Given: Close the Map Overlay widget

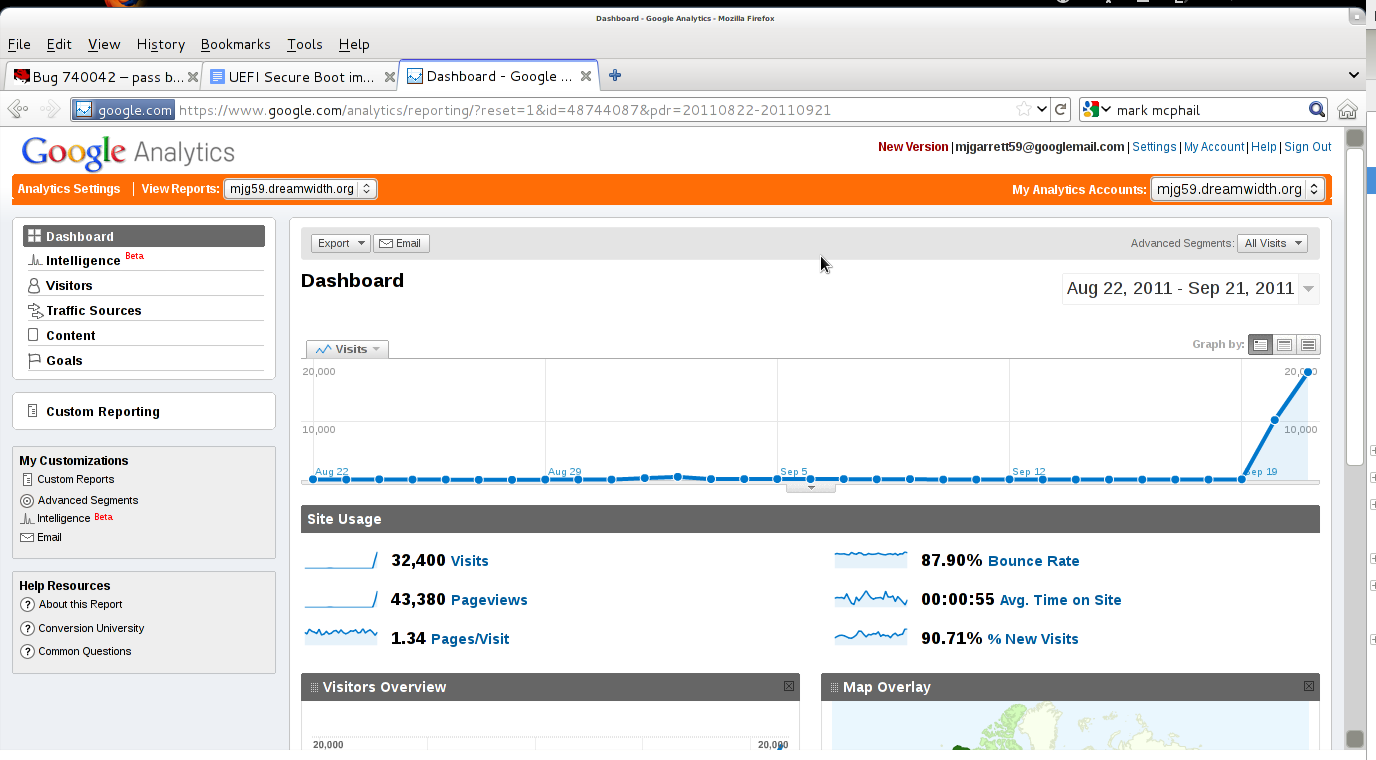Looking at the screenshot, I should [1309, 686].
